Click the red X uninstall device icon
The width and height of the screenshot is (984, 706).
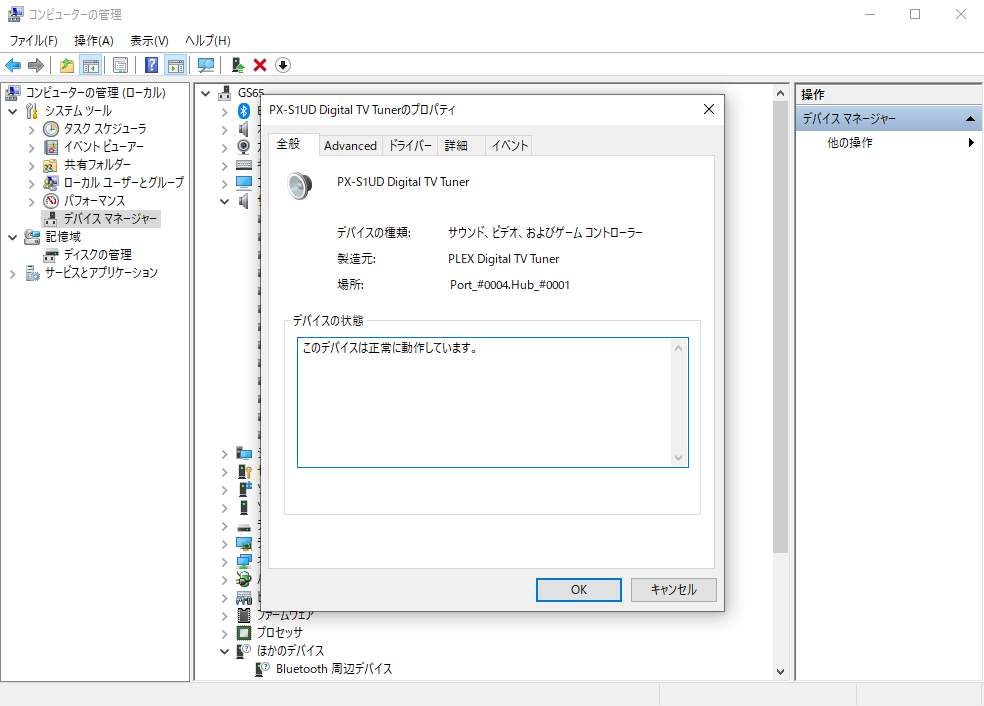[260, 65]
